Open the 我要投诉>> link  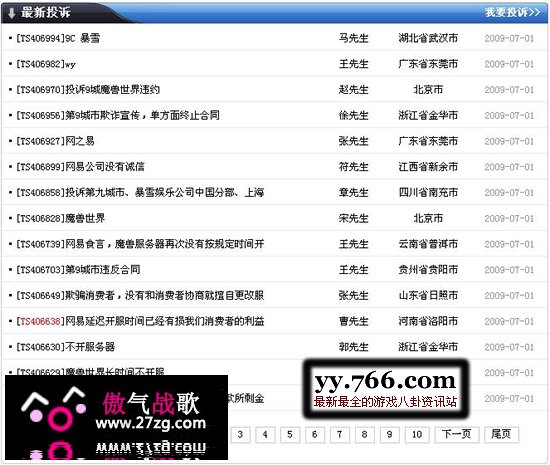512,13
